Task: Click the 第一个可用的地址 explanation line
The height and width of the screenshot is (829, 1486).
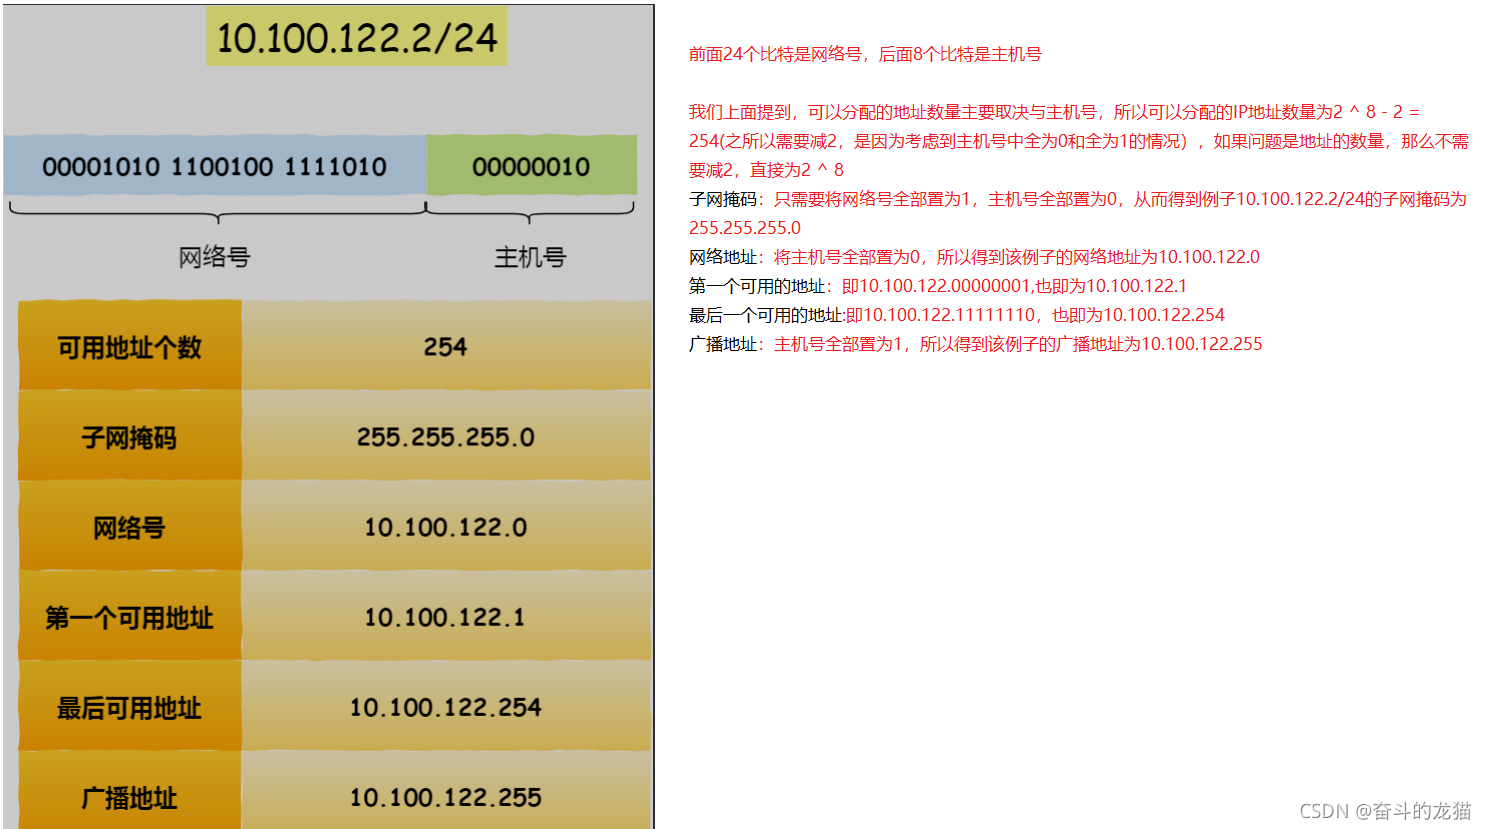Action: [x=938, y=286]
